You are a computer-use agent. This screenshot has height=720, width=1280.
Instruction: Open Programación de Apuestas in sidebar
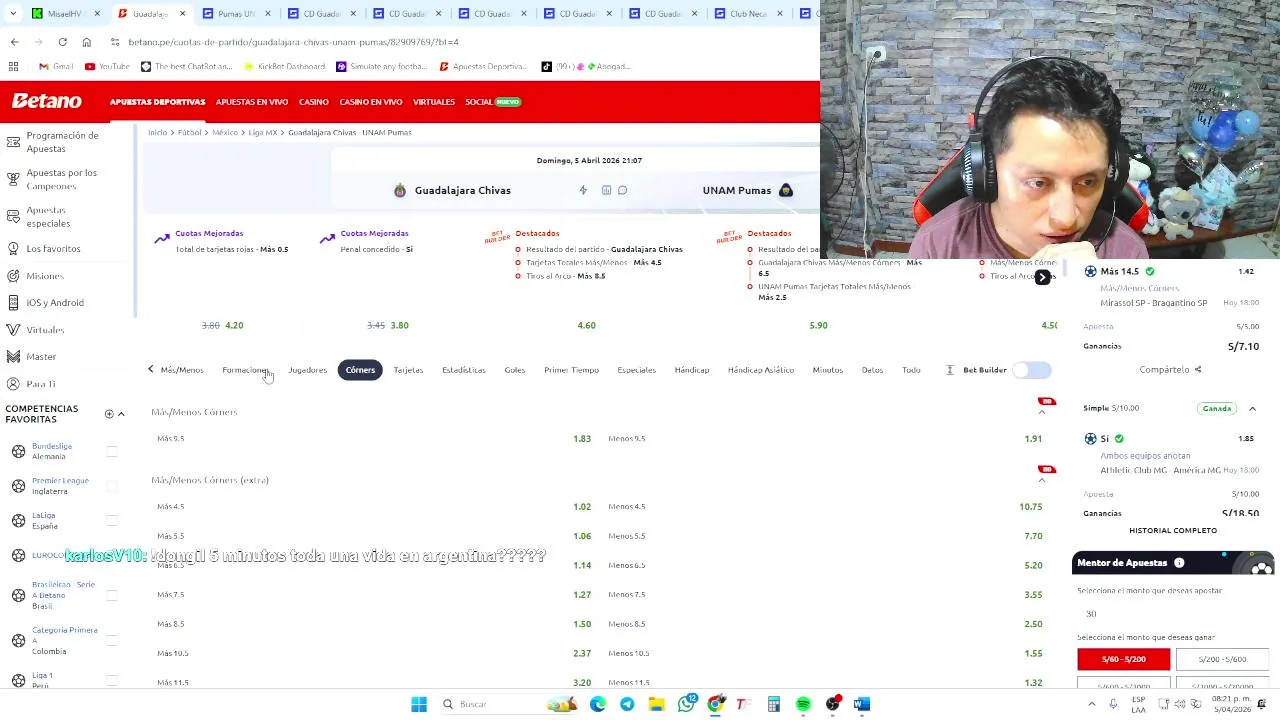(62, 142)
